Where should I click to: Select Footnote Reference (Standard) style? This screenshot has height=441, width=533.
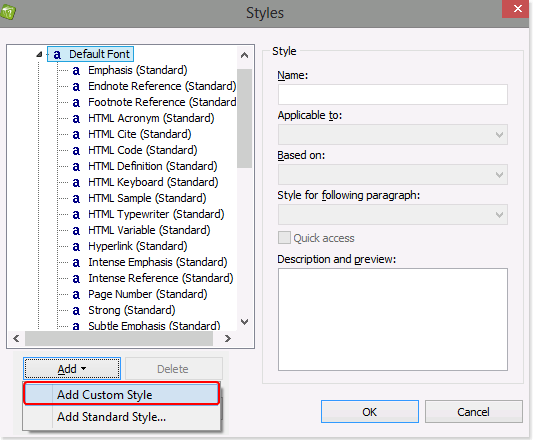coord(162,102)
